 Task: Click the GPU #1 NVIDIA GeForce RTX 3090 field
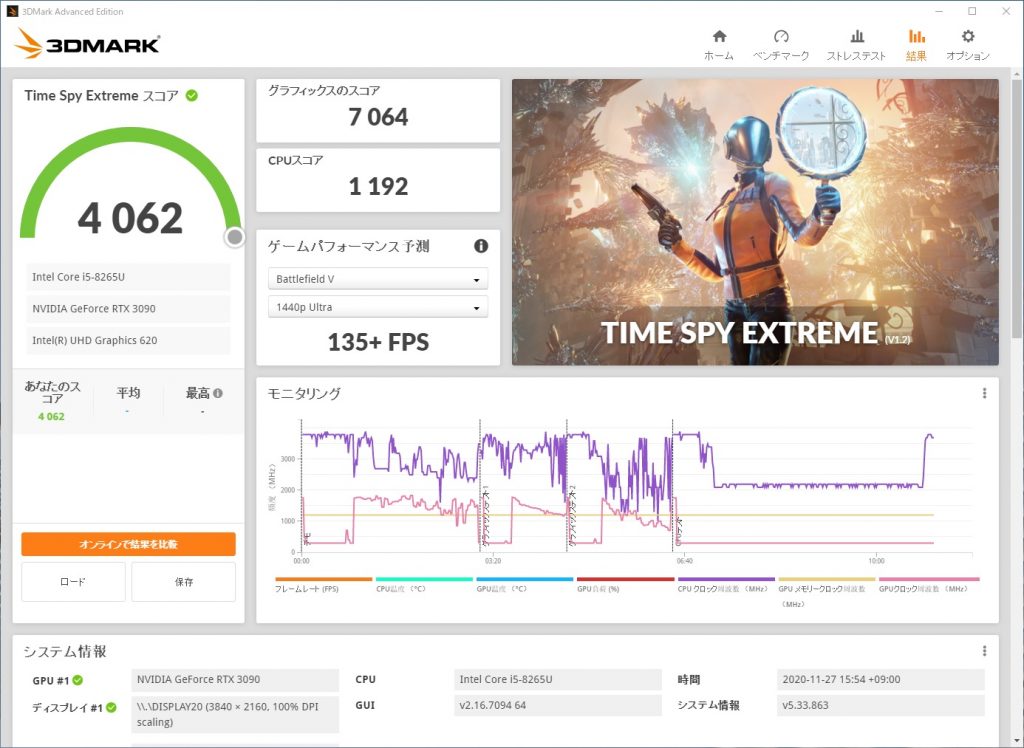click(x=235, y=679)
